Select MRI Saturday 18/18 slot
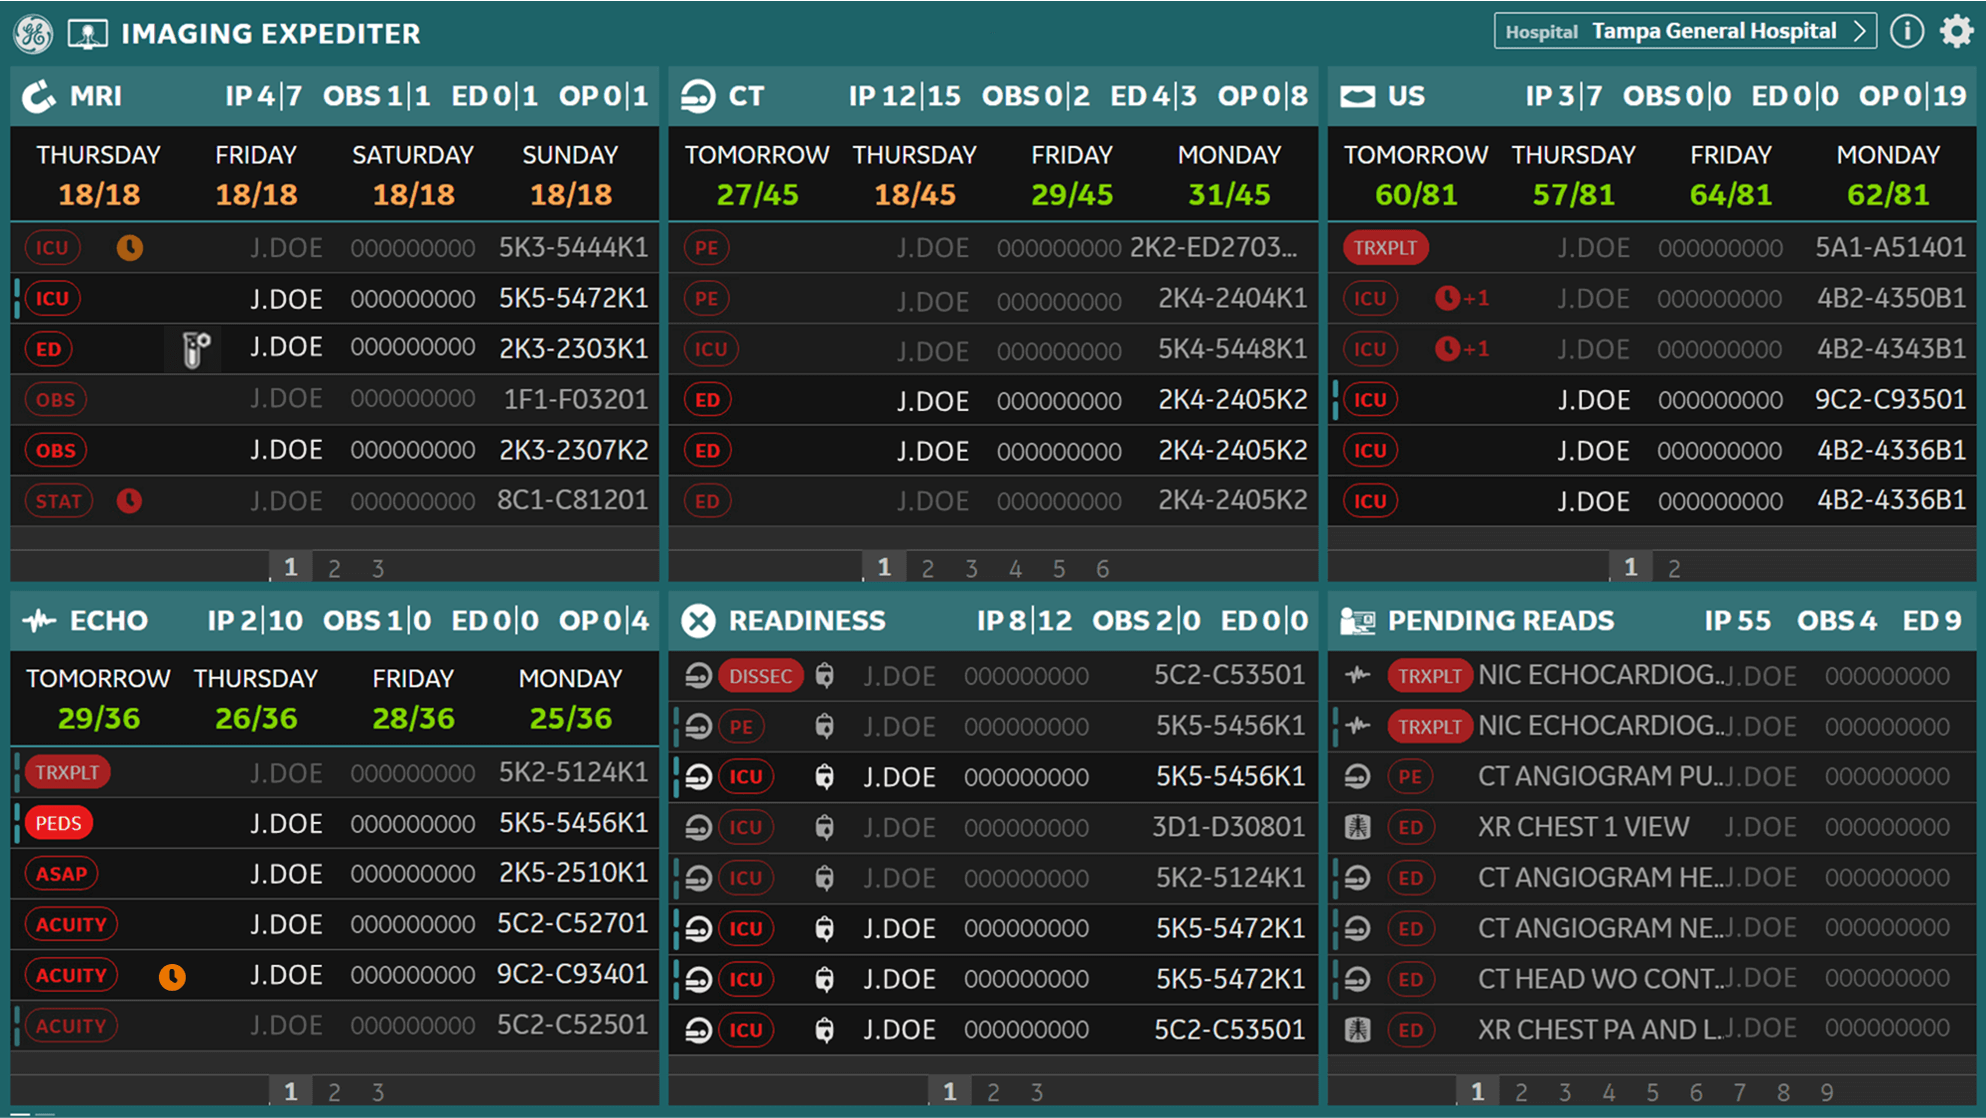 pyautogui.click(x=412, y=175)
